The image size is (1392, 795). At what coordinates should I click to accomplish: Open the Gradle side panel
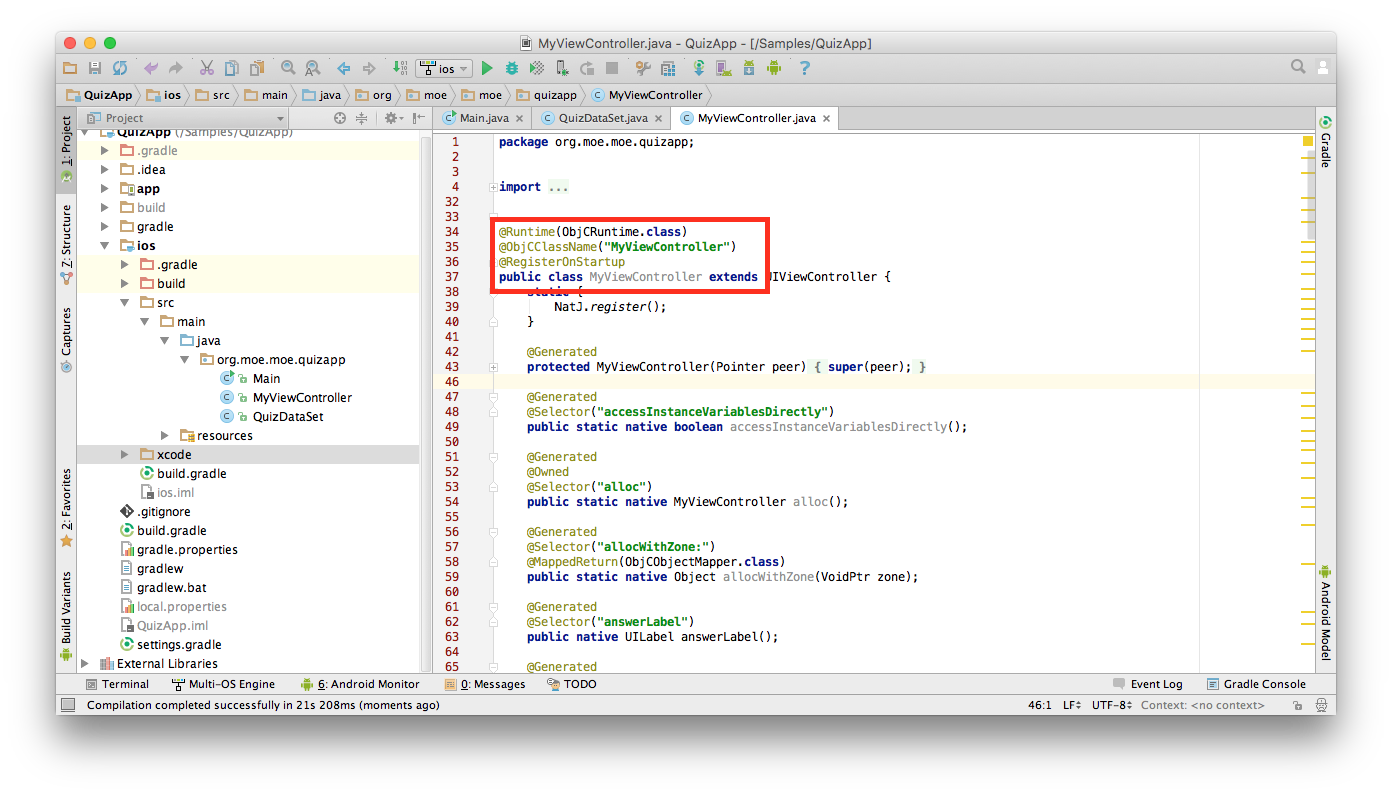[x=1325, y=141]
